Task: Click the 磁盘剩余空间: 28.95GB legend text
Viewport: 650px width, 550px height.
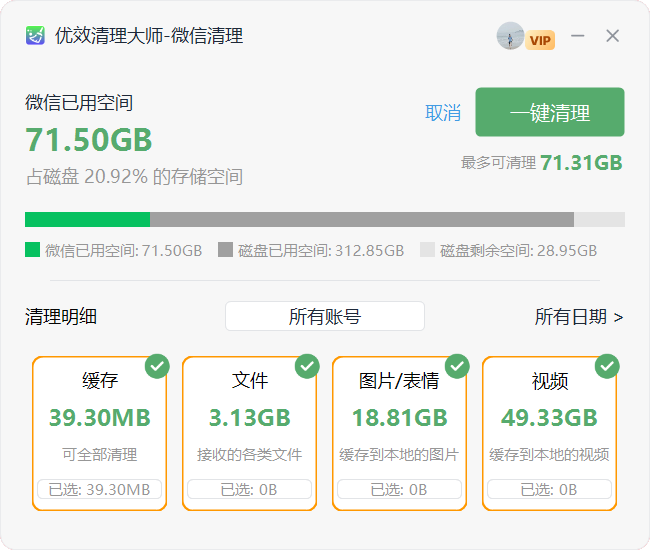Action: [x=518, y=251]
